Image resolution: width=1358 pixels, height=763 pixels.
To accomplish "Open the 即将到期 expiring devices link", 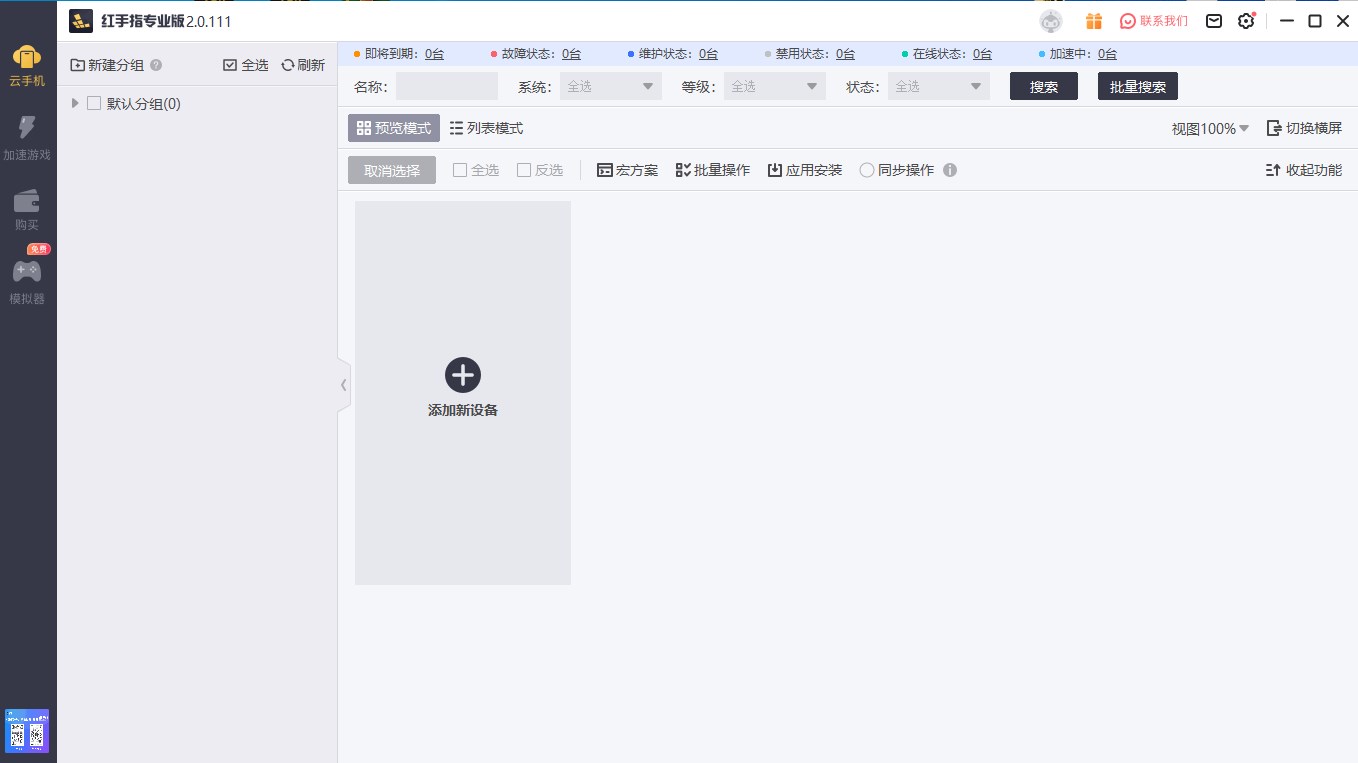I will point(433,54).
